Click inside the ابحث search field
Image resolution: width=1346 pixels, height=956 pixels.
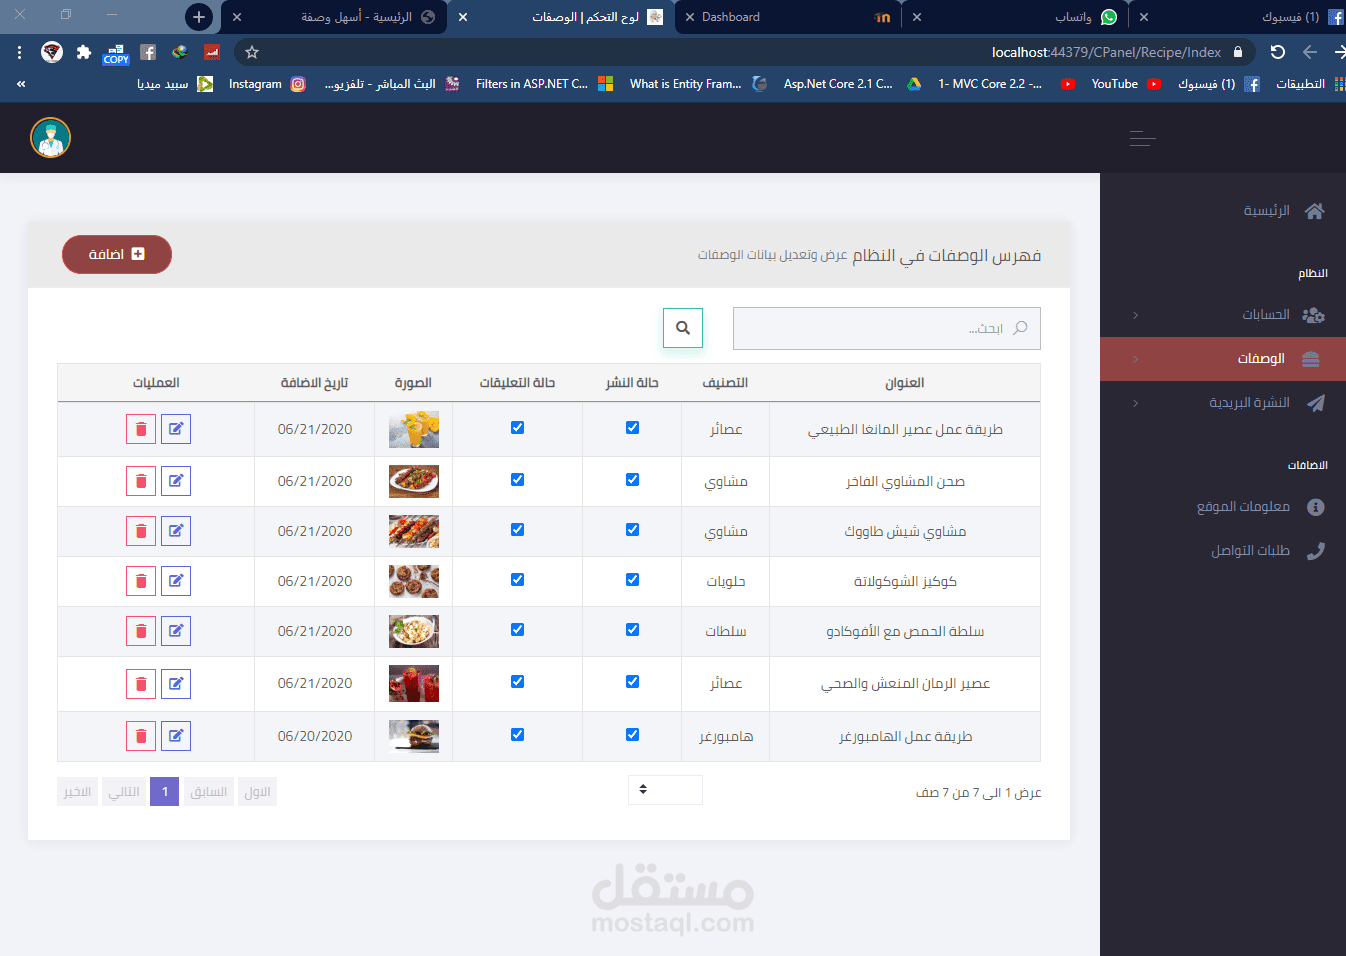point(886,327)
